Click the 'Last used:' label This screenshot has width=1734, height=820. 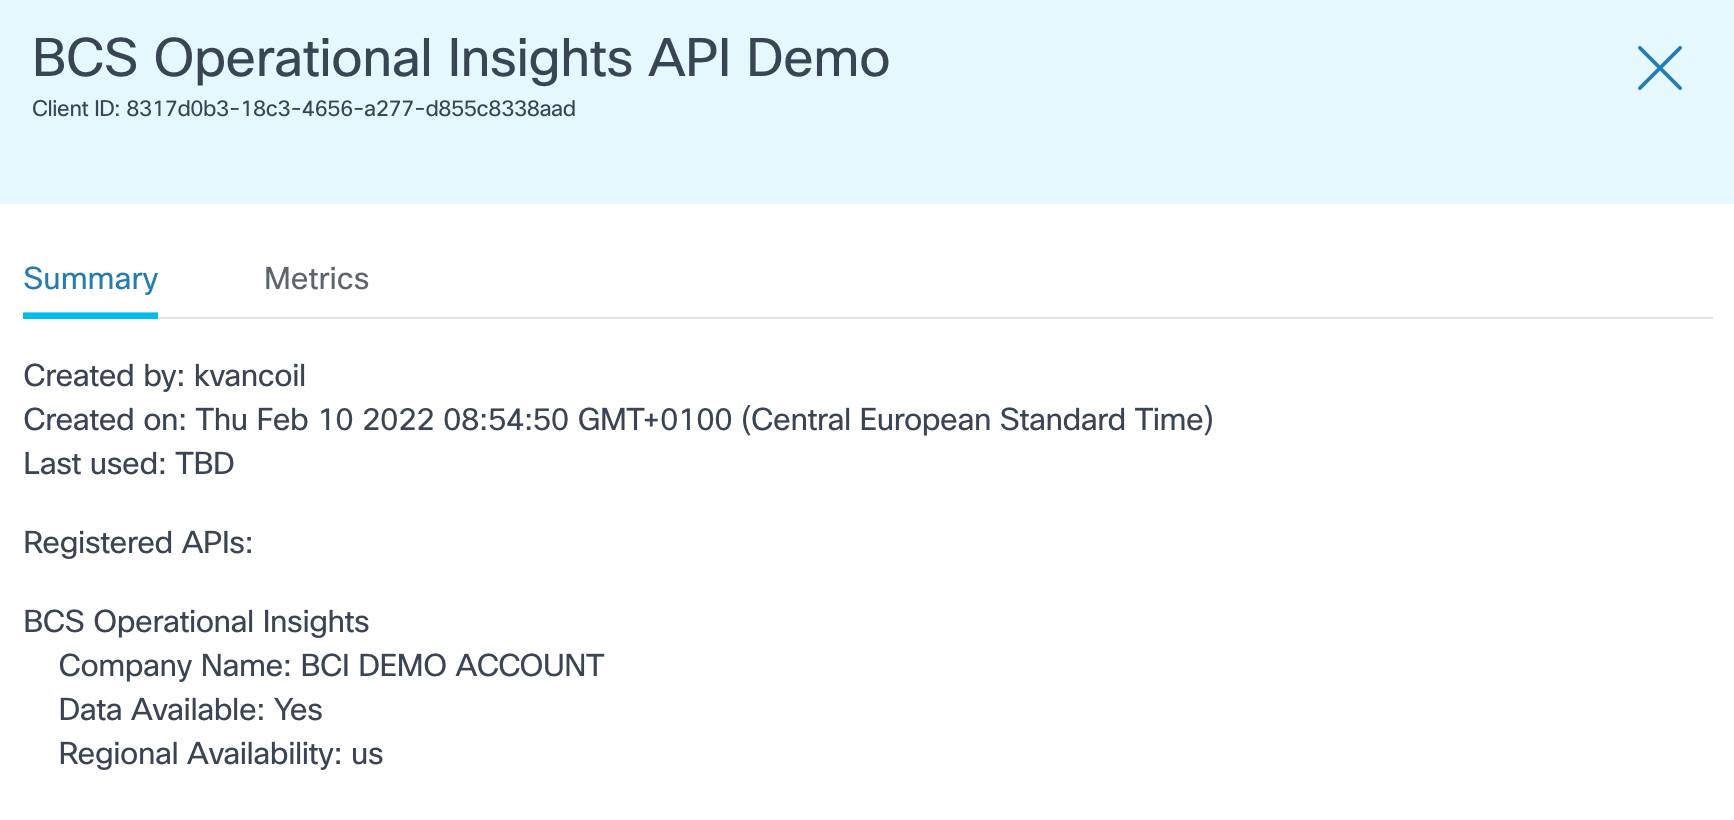(x=95, y=464)
